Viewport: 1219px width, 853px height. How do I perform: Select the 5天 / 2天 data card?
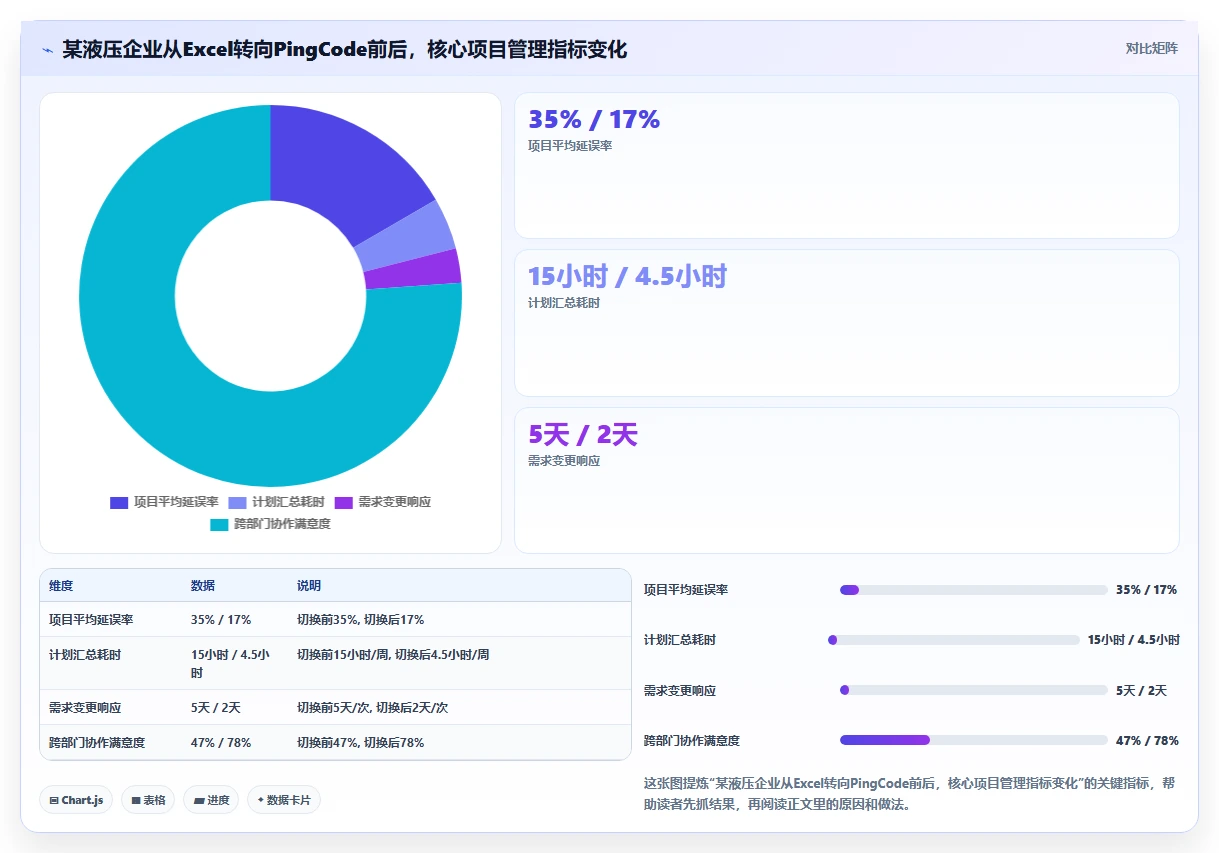point(846,480)
